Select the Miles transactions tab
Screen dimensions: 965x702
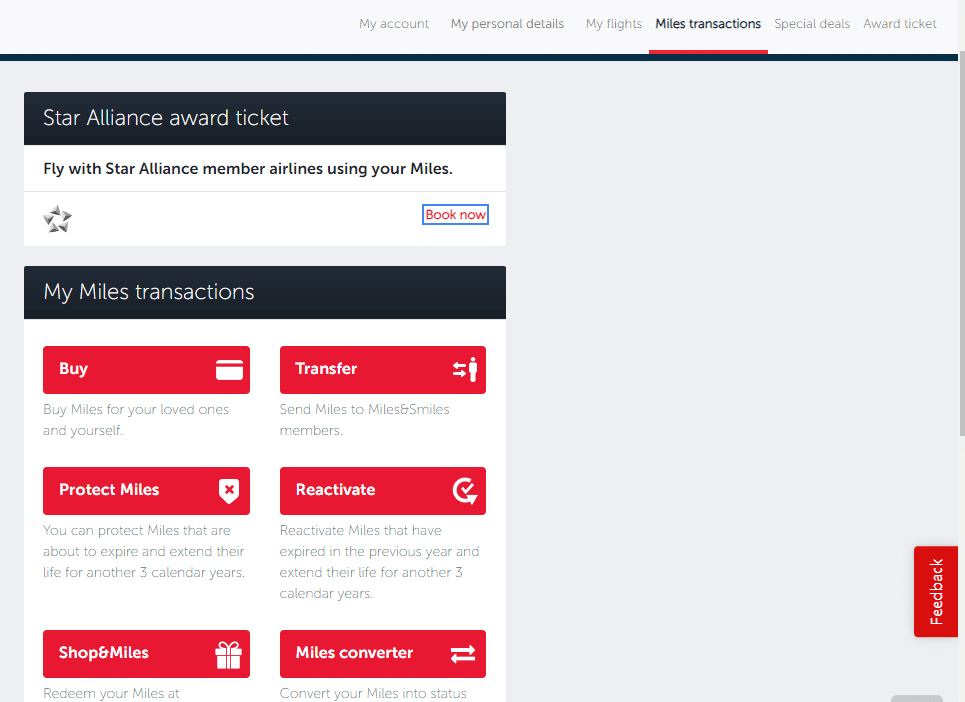coord(708,24)
